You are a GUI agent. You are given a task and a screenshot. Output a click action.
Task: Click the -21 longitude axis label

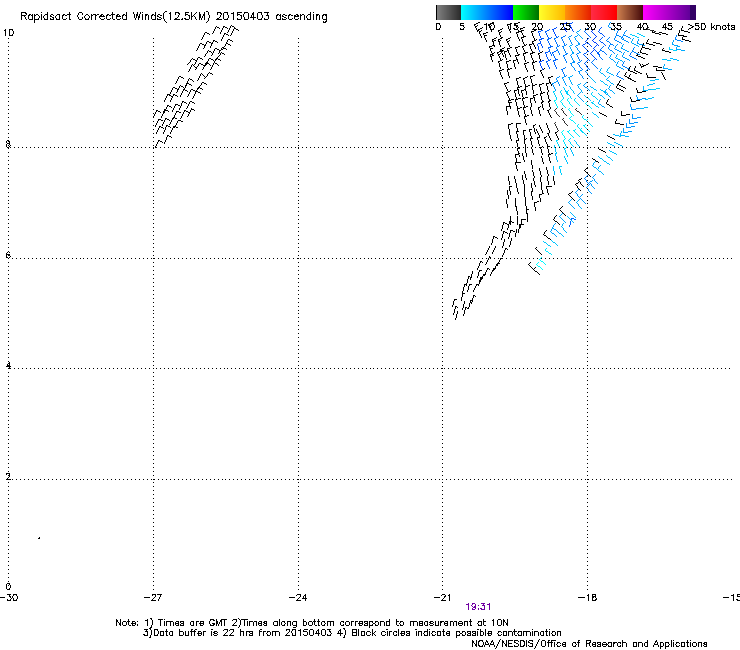(x=442, y=598)
